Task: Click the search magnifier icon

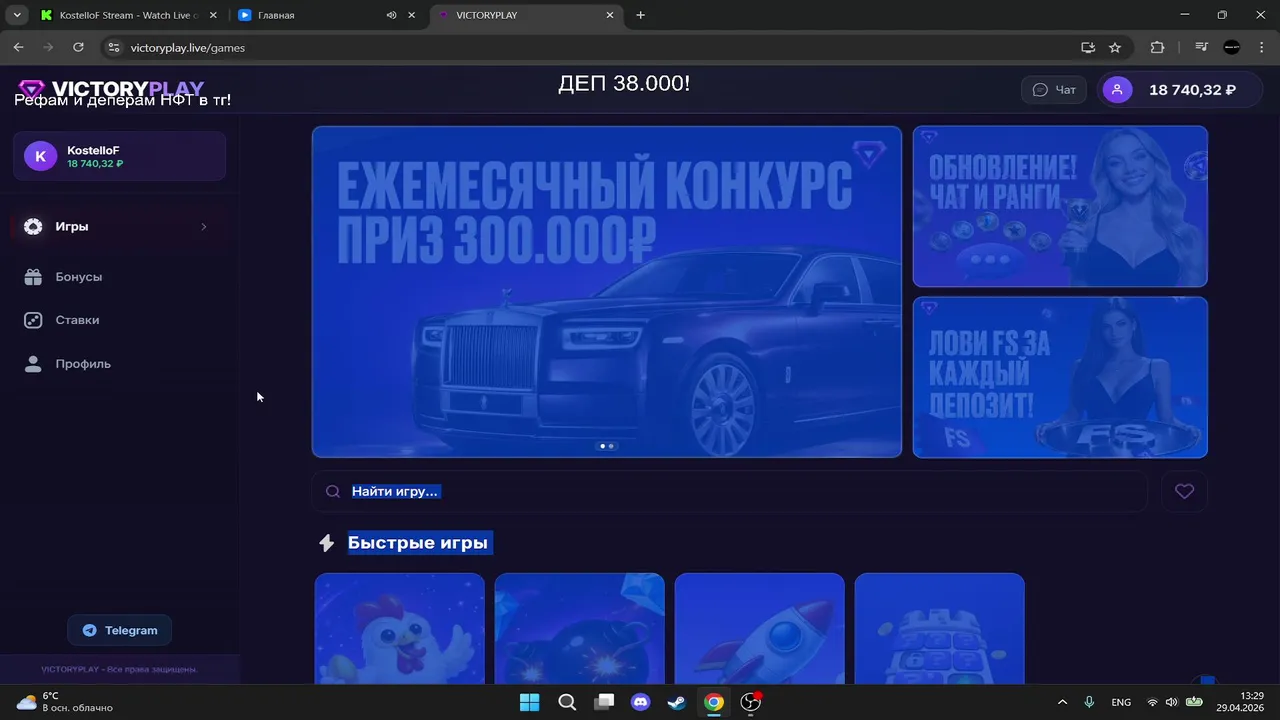Action: [333, 492]
